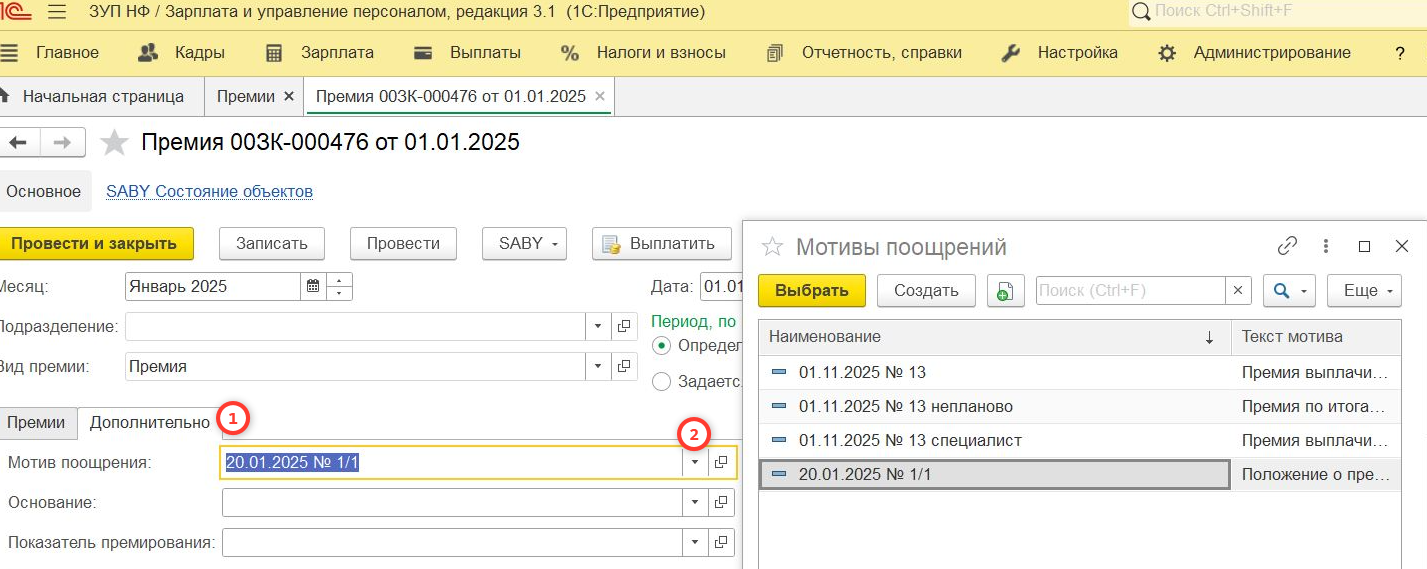Image resolution: width=1427 pixels, height=569 pixels.
Task: Select the Задается radio button
Action: tap(661, 381)
